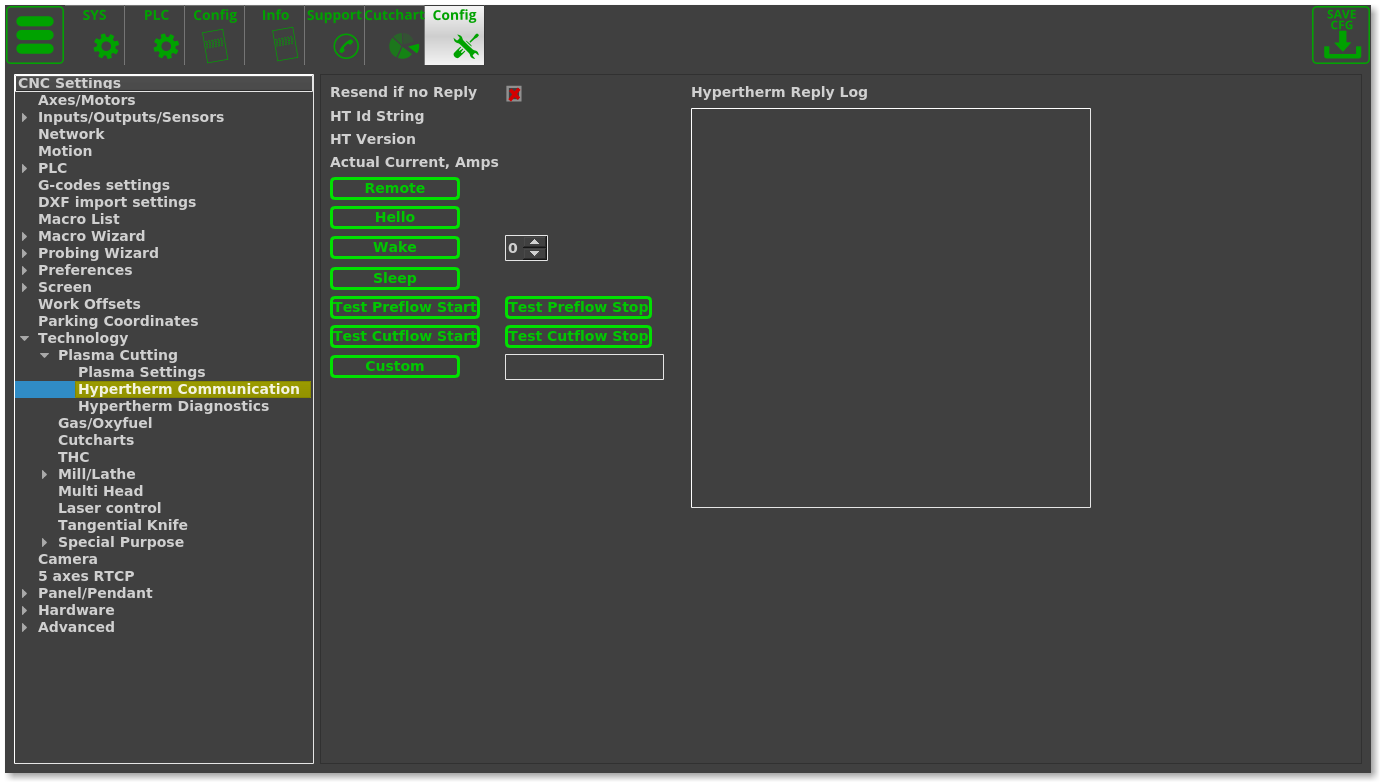This screenshot has width=1380, height=782.
Task: Open the hamburger main menu
Action: pos(35,35)
